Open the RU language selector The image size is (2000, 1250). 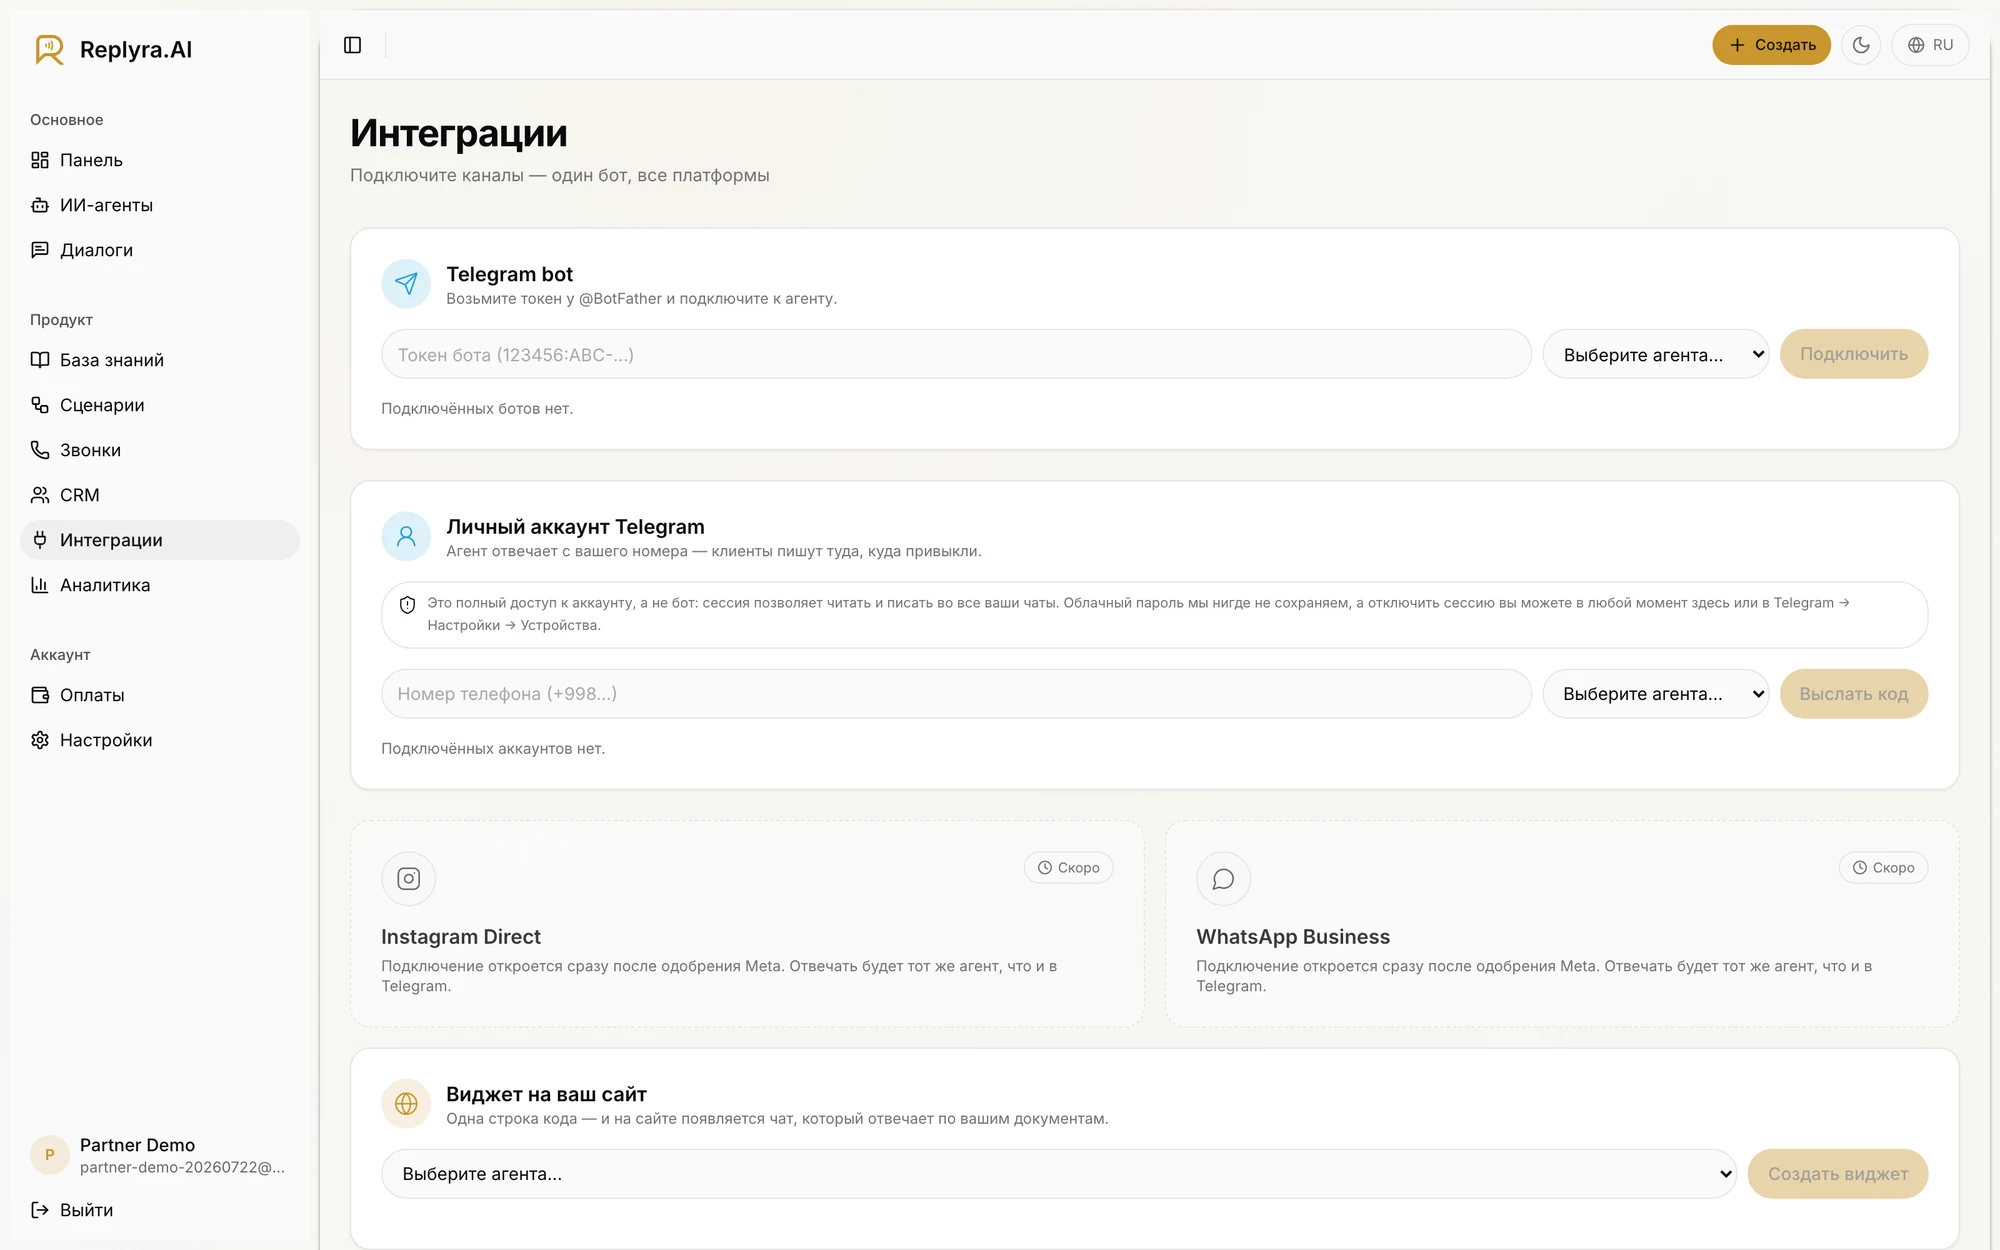point(1930,45)
